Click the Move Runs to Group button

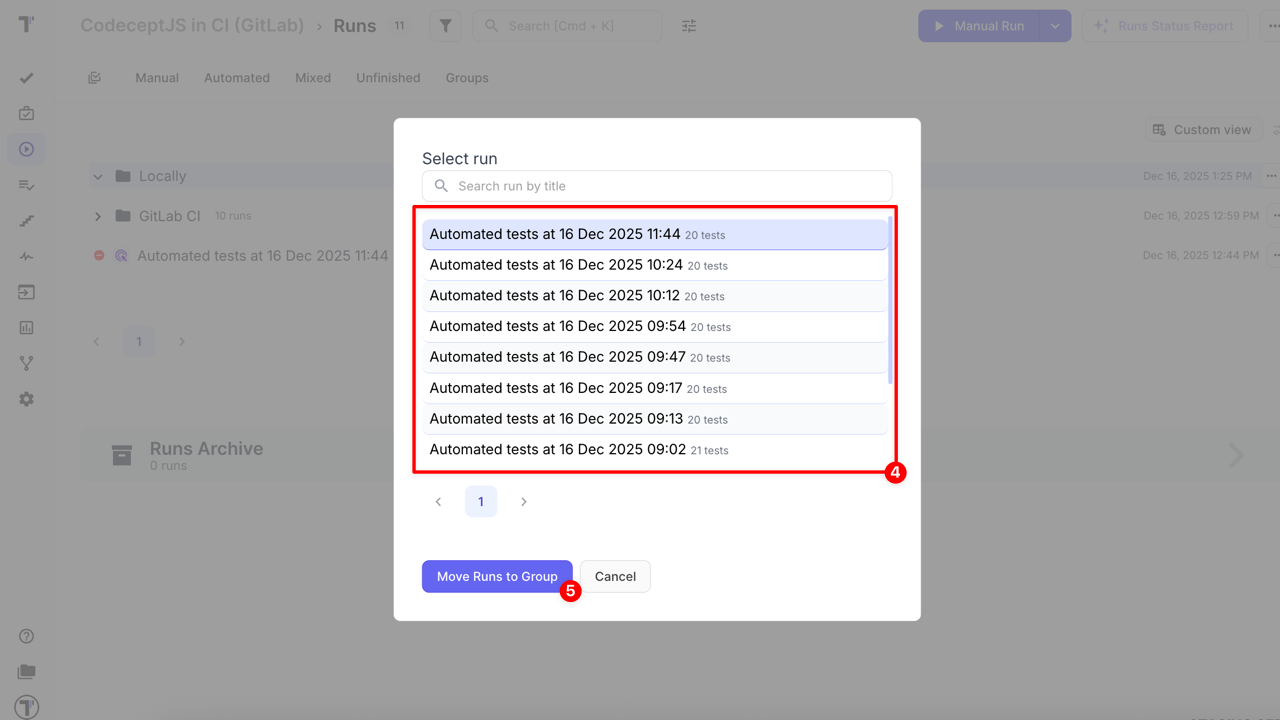pos(497,576)
